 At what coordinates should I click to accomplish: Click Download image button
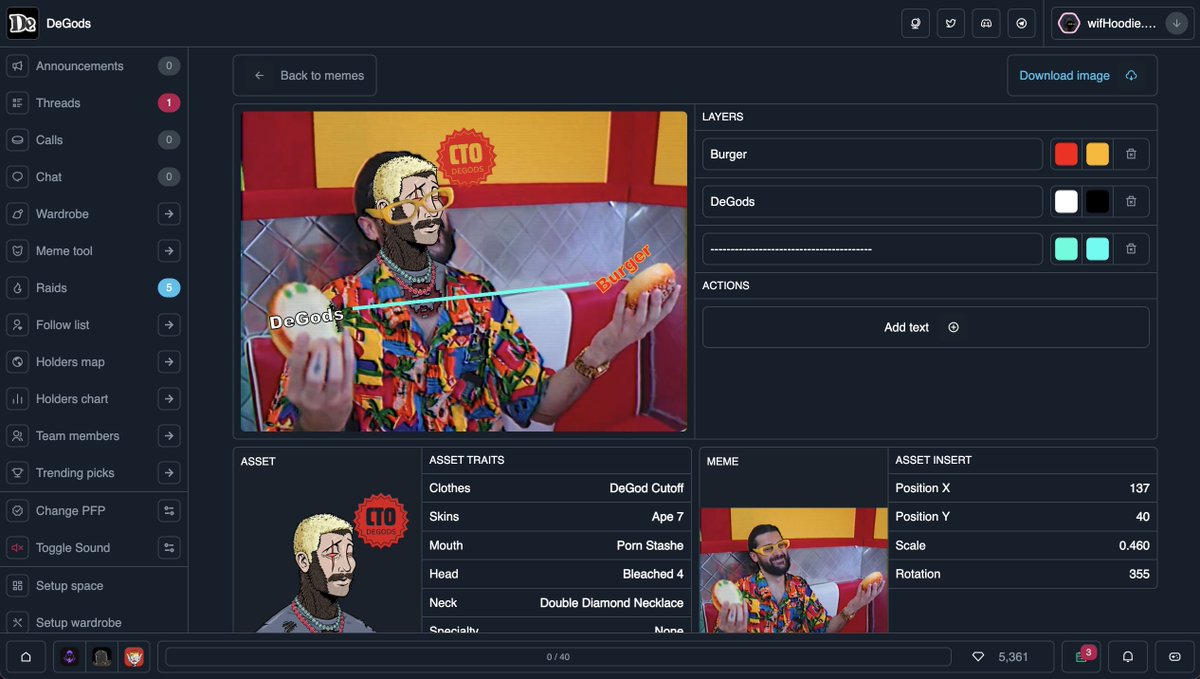(x=1082, y=75)
